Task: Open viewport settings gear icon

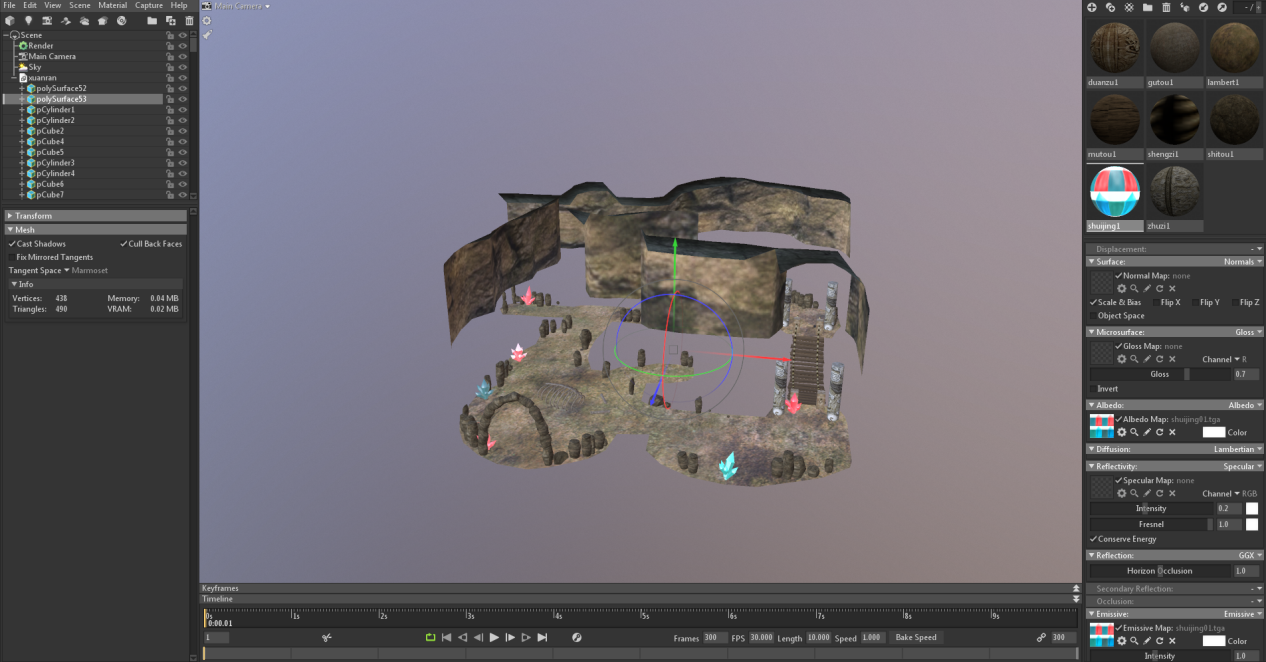Action: pos(207,20)
